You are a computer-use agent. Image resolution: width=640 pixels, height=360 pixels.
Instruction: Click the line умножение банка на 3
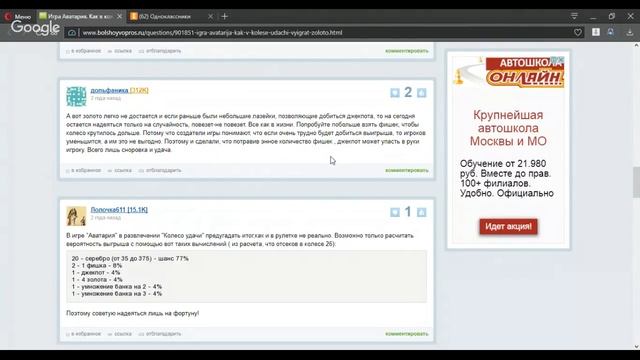pyautogui.click(x=117, y=293)
